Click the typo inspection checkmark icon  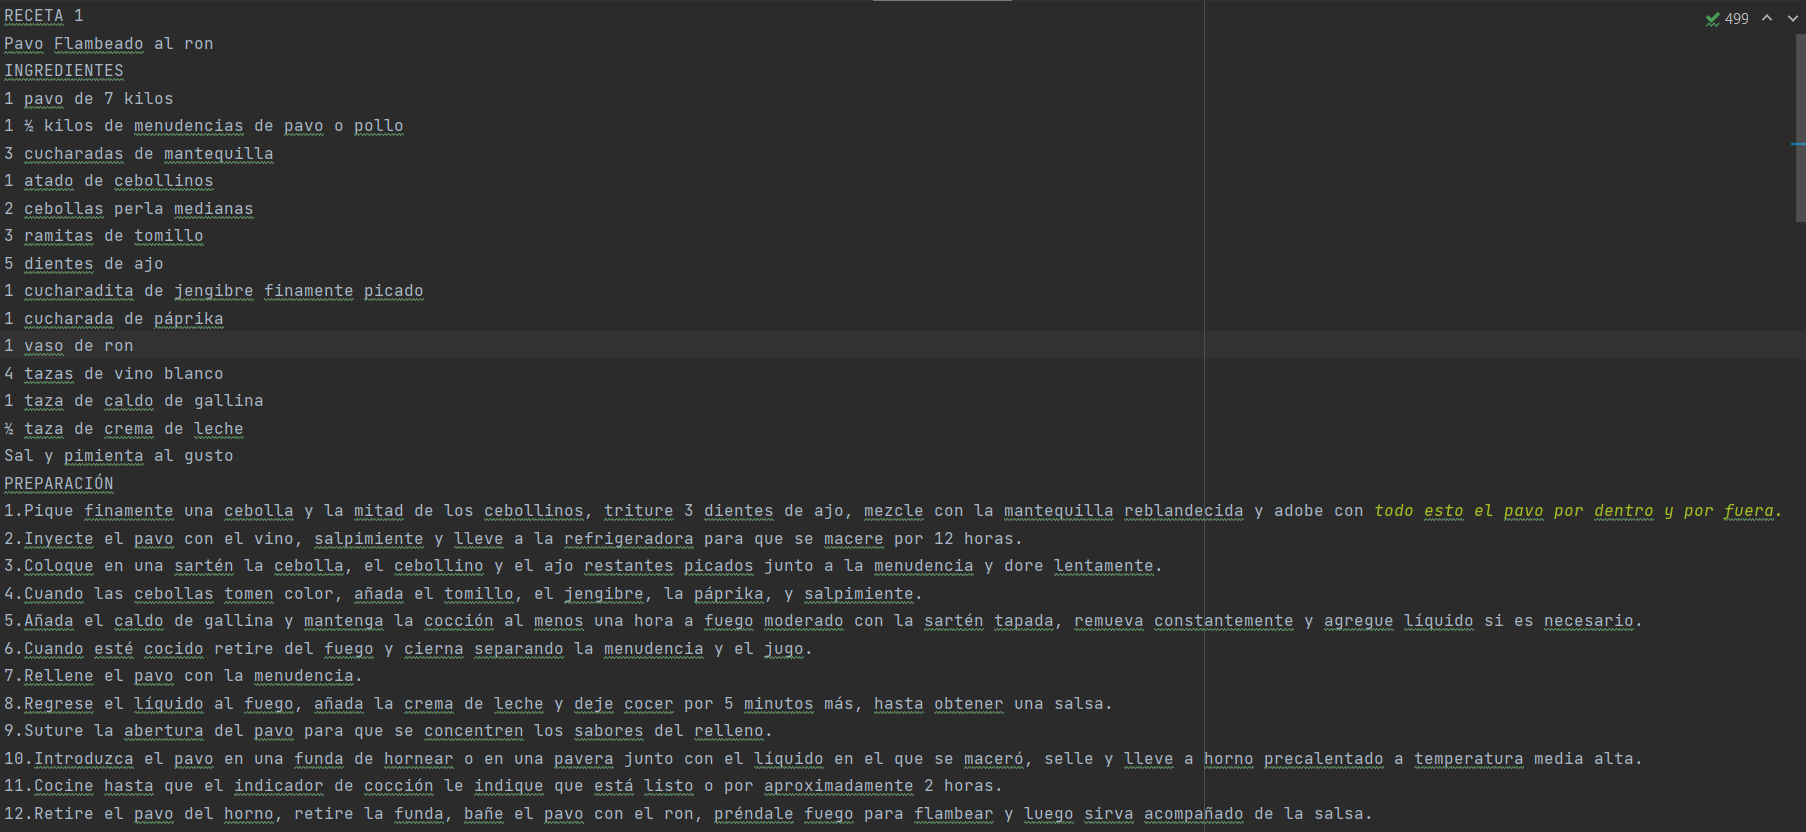click(1713, 19)
